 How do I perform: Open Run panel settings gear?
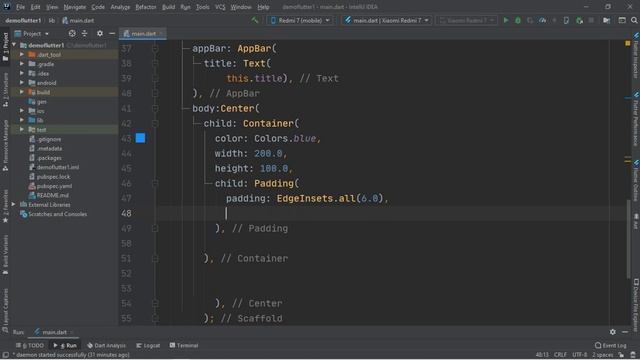point(613,332)
